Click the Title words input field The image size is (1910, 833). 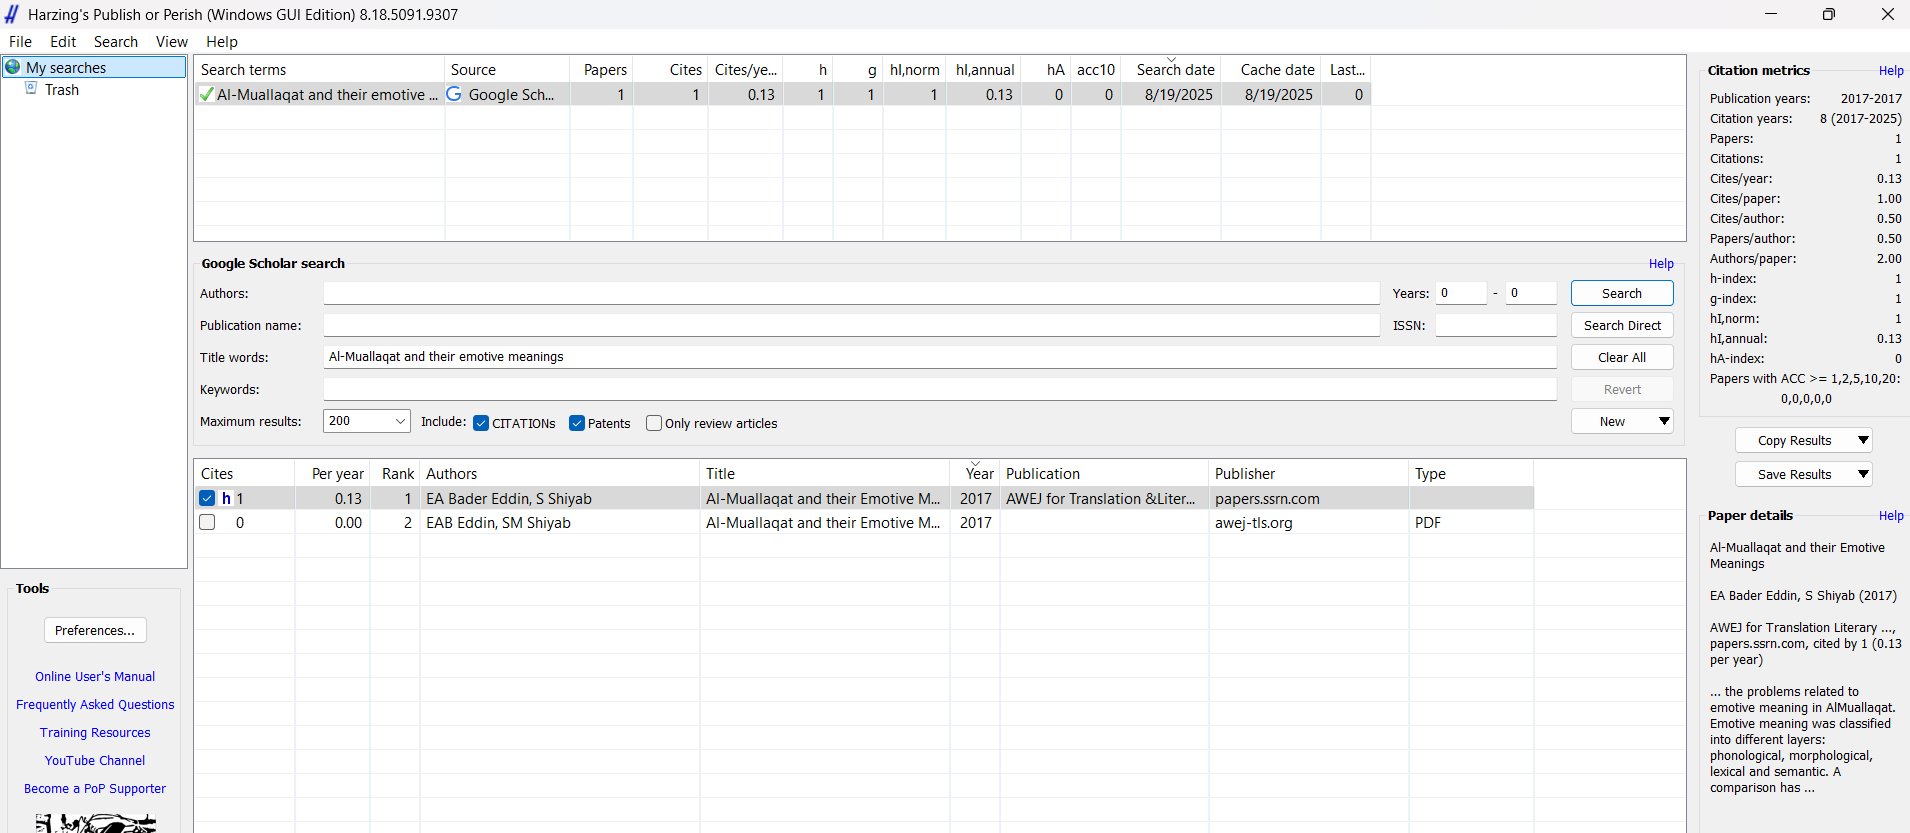point(940,357)
